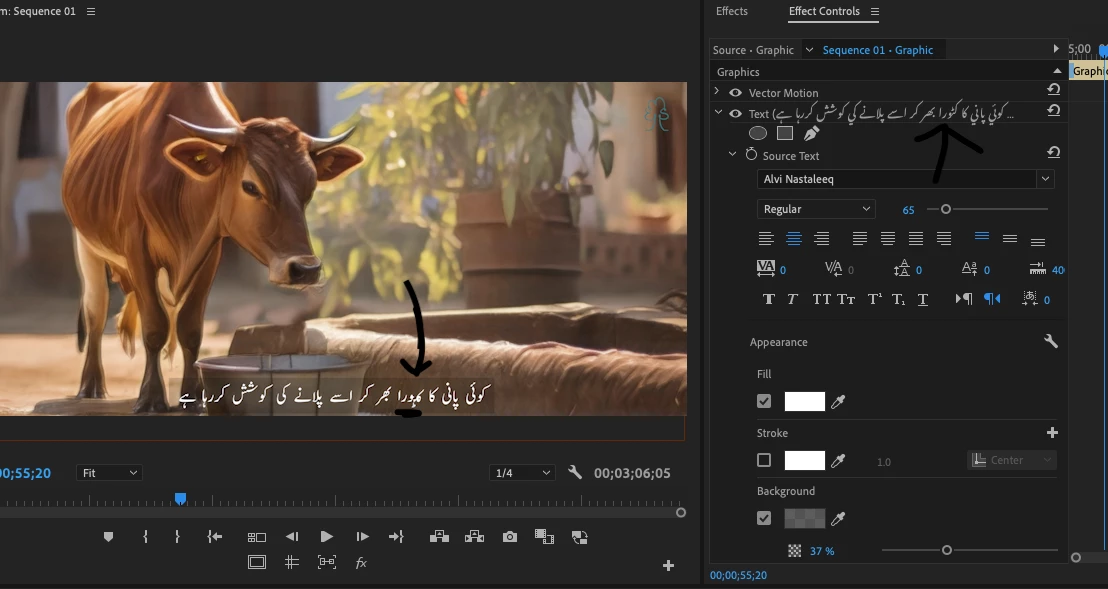Viewport: 1108px width, 589px height.
Task: Select Sequence 01 · Graphic tab
Action: (x=878, y=50)
